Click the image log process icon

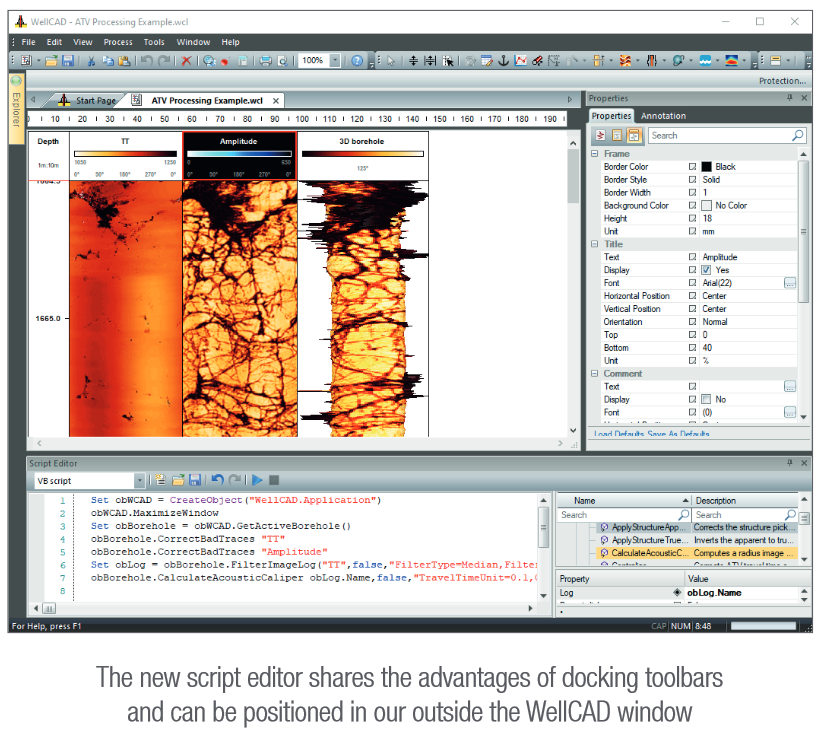625,61
